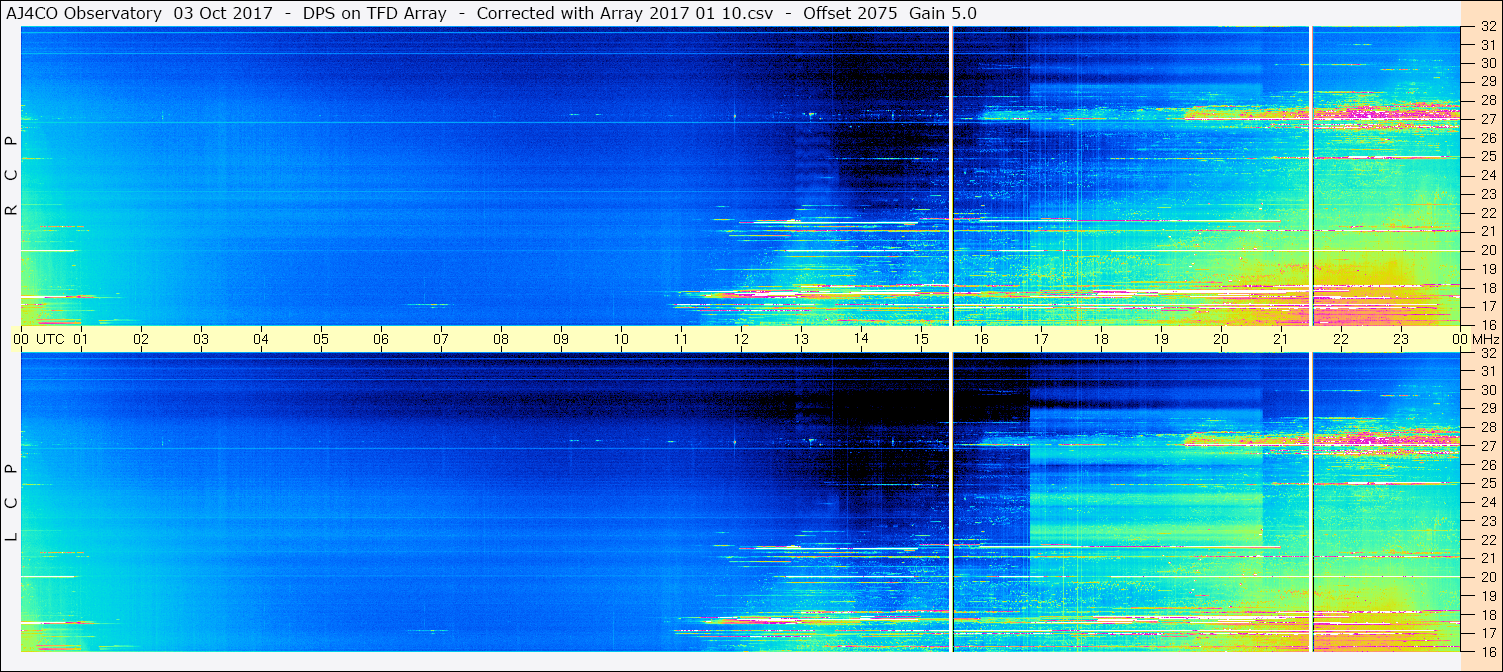1503x672 pixels.
Task: Click hour label '13' on the time axis
Action: [801, 339]
